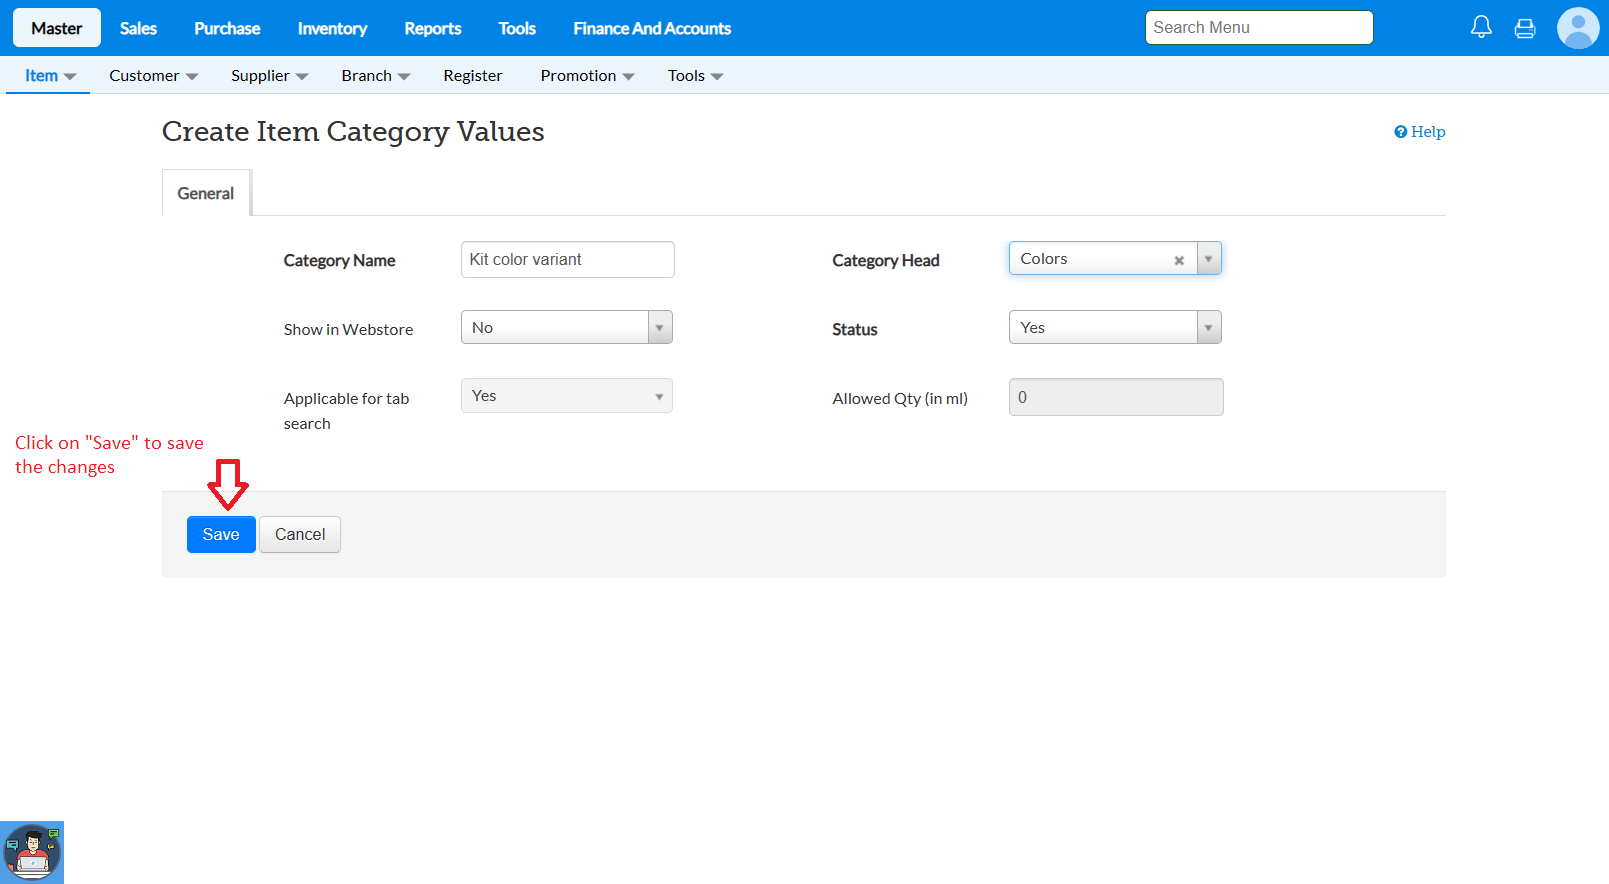Switch to the Purchase module
This screenshot has width=1609, height=884.
[x=227, y=28]
